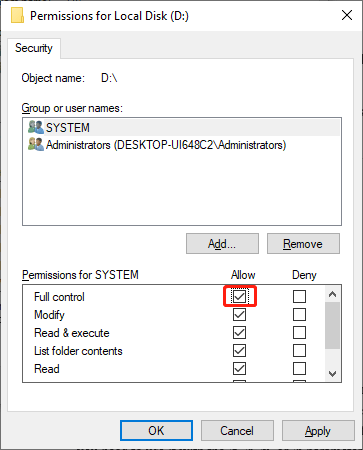Click the Apply button

pos(318,430)
